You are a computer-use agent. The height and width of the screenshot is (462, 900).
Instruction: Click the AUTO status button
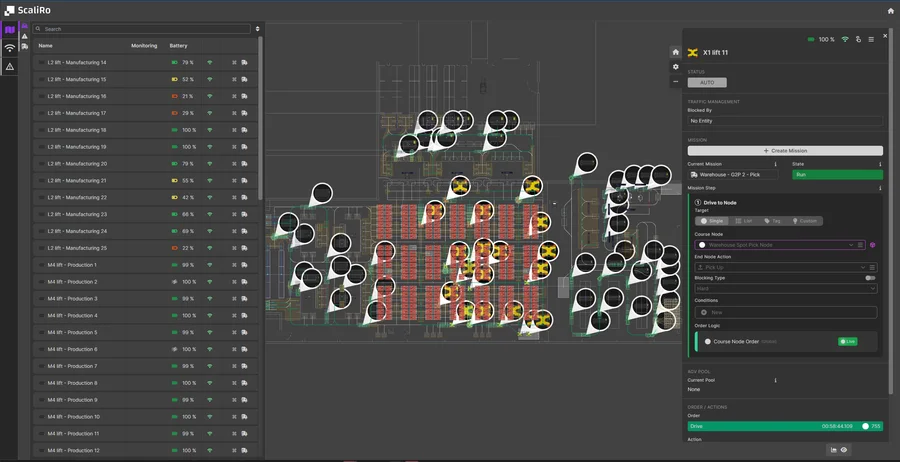pyautogui.click(x=707, y=83)
